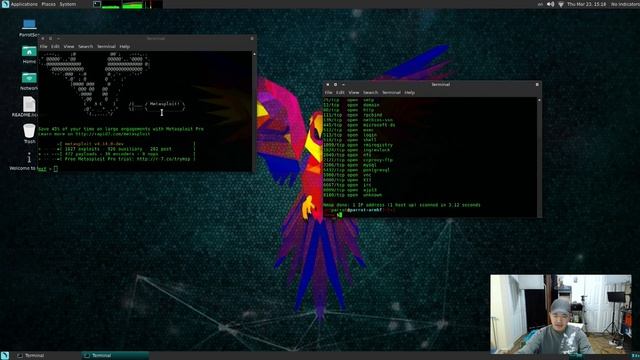Click the show desktop icon at bottom-left panel
The image size is (640, 360).
(4, 356)
